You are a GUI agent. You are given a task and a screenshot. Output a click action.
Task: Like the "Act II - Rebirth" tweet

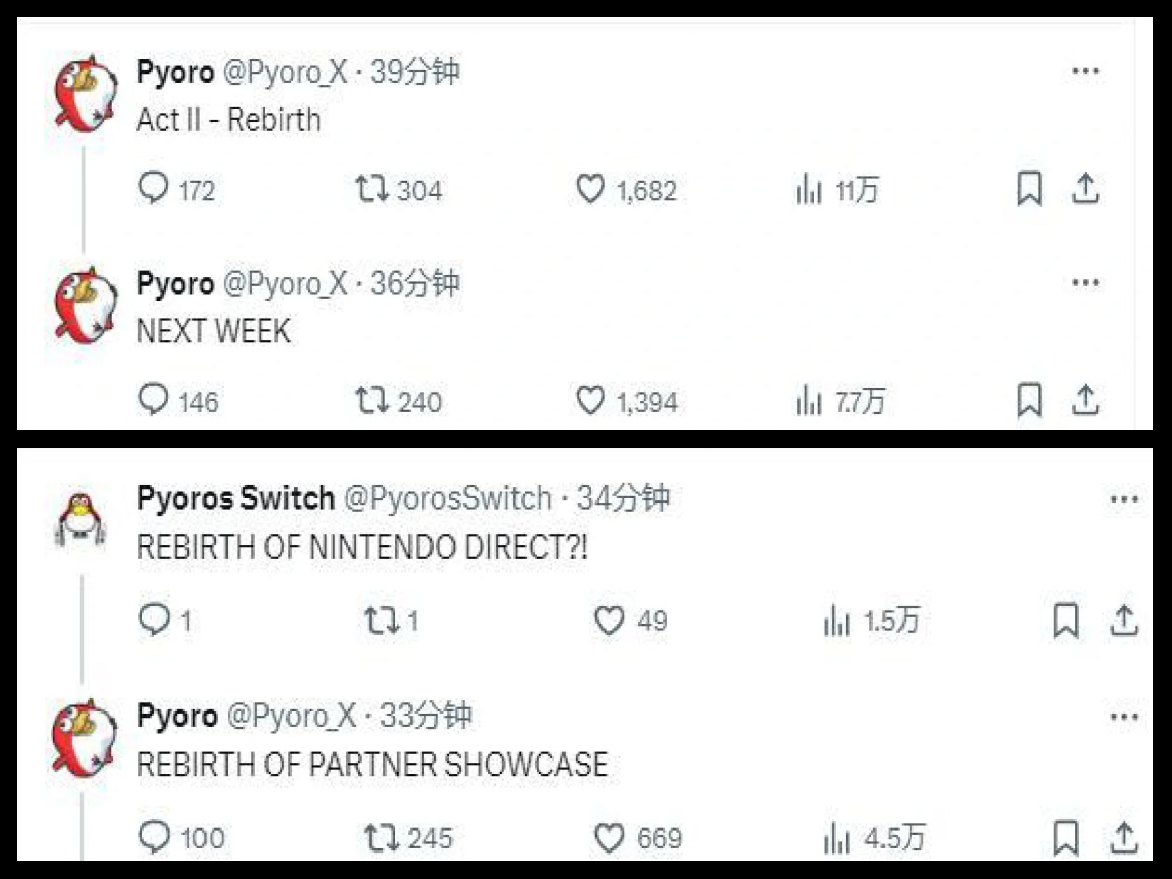(x=591, y=189)
